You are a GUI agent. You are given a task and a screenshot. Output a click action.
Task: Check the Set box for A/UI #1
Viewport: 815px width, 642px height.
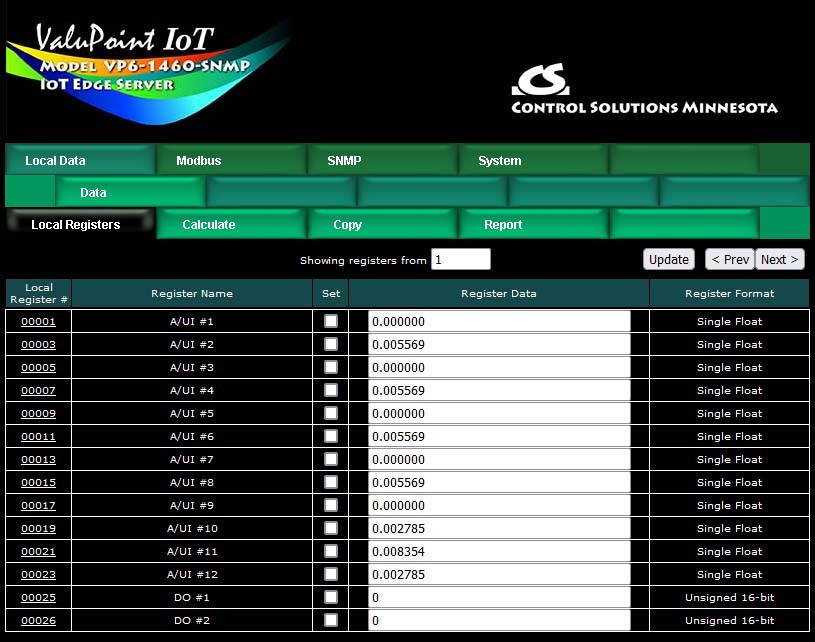click(x=331, y=321)
